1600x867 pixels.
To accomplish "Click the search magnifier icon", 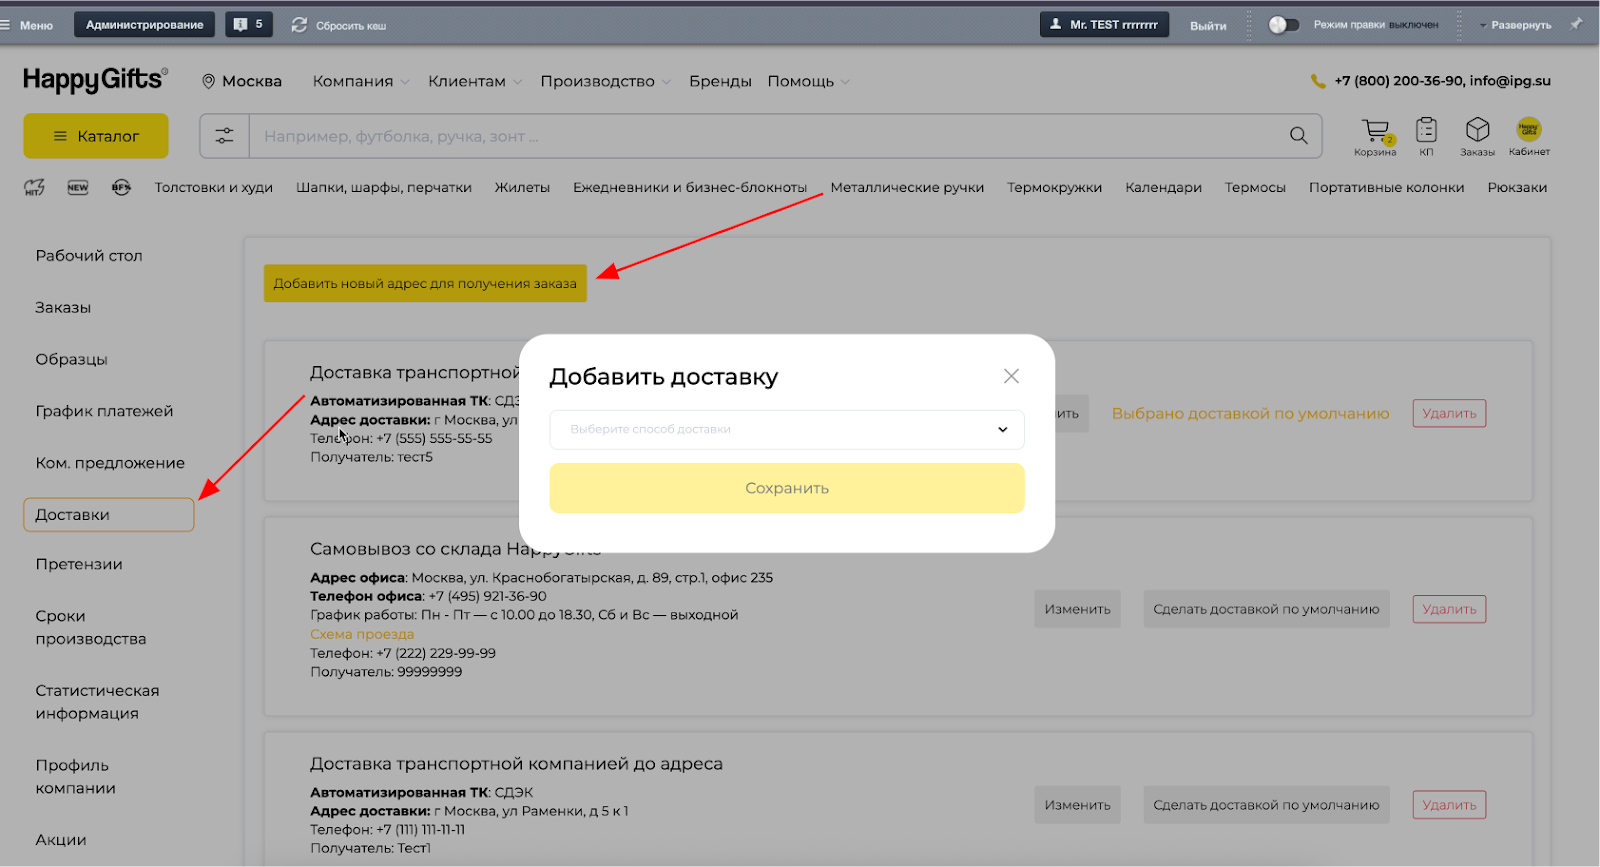I will click(1298, 136).
